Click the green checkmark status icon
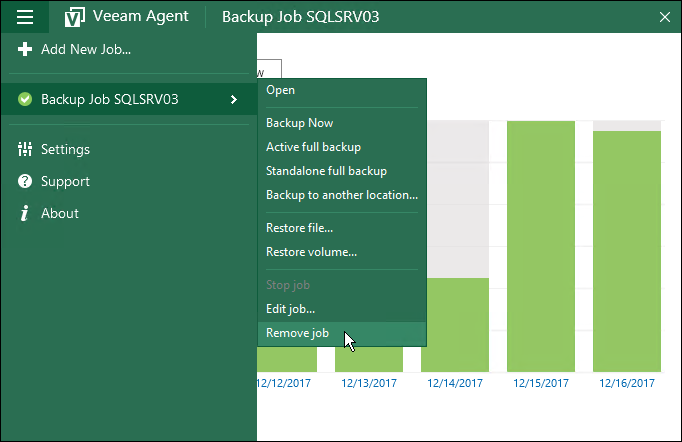Image resolution: width=682 pixels, height=442 pixels. 25,99
